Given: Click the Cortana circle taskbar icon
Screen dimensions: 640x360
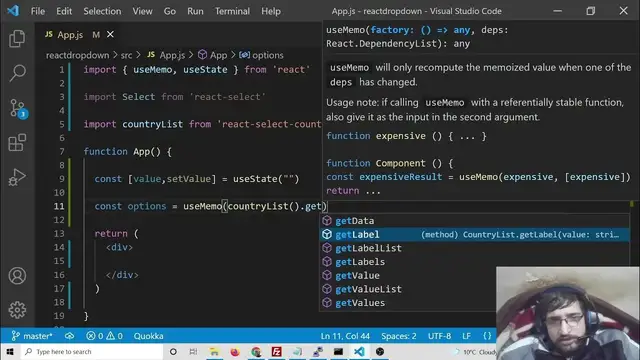Looking at the screenshot, I should 173,351.
